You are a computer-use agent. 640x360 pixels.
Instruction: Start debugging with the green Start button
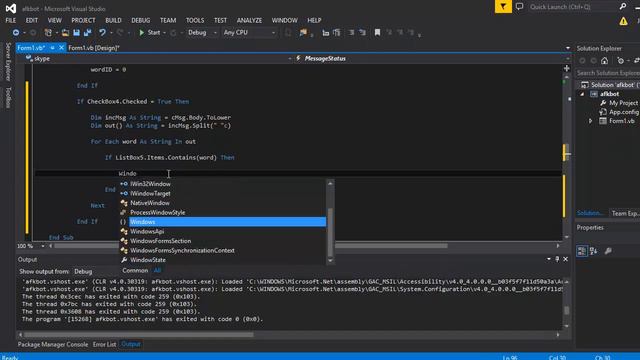[149, 32]
